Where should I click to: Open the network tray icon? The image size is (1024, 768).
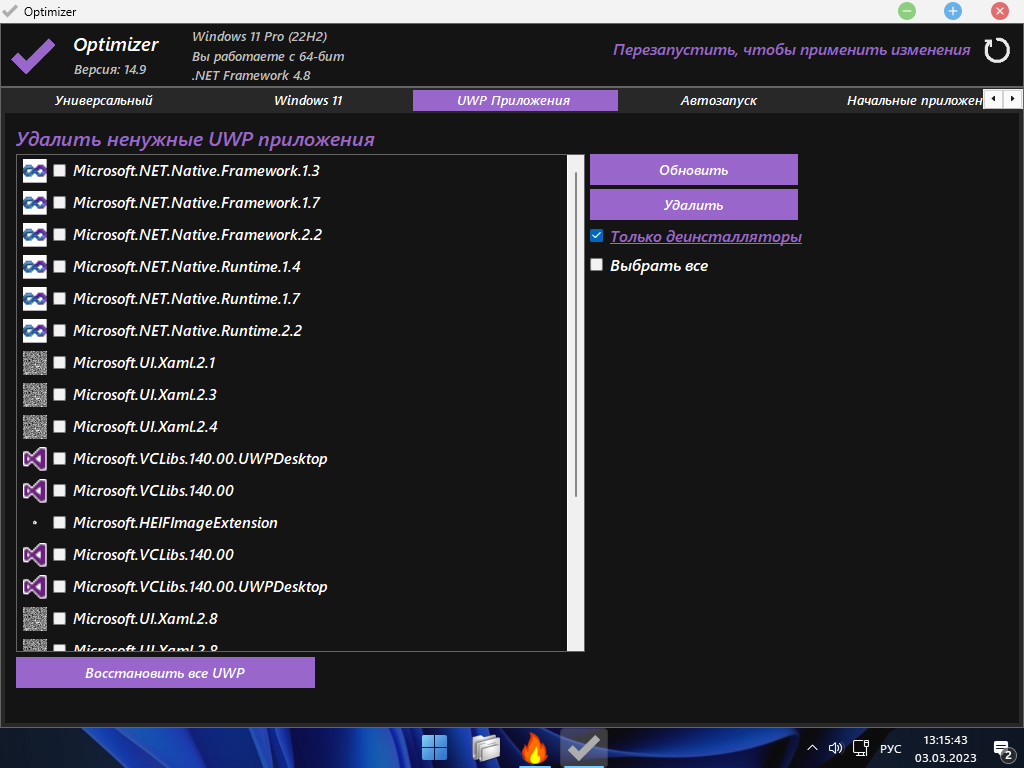pyautogui.click(x=861, y=748)
